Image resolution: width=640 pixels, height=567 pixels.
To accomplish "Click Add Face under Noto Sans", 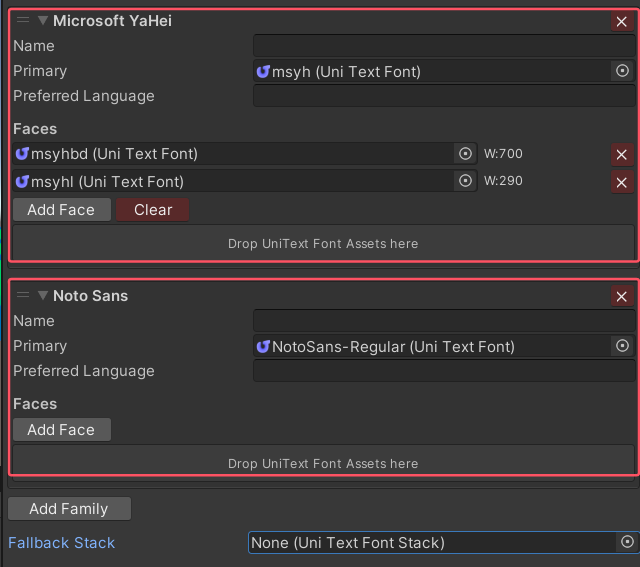I will click(x=62, y=430).
